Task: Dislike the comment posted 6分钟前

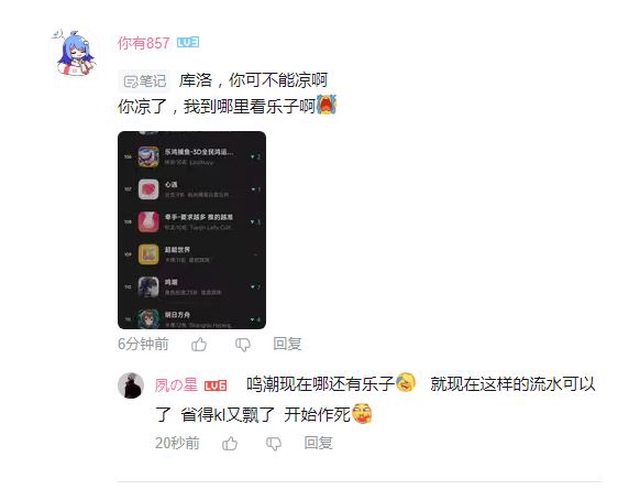Action: 243,344
